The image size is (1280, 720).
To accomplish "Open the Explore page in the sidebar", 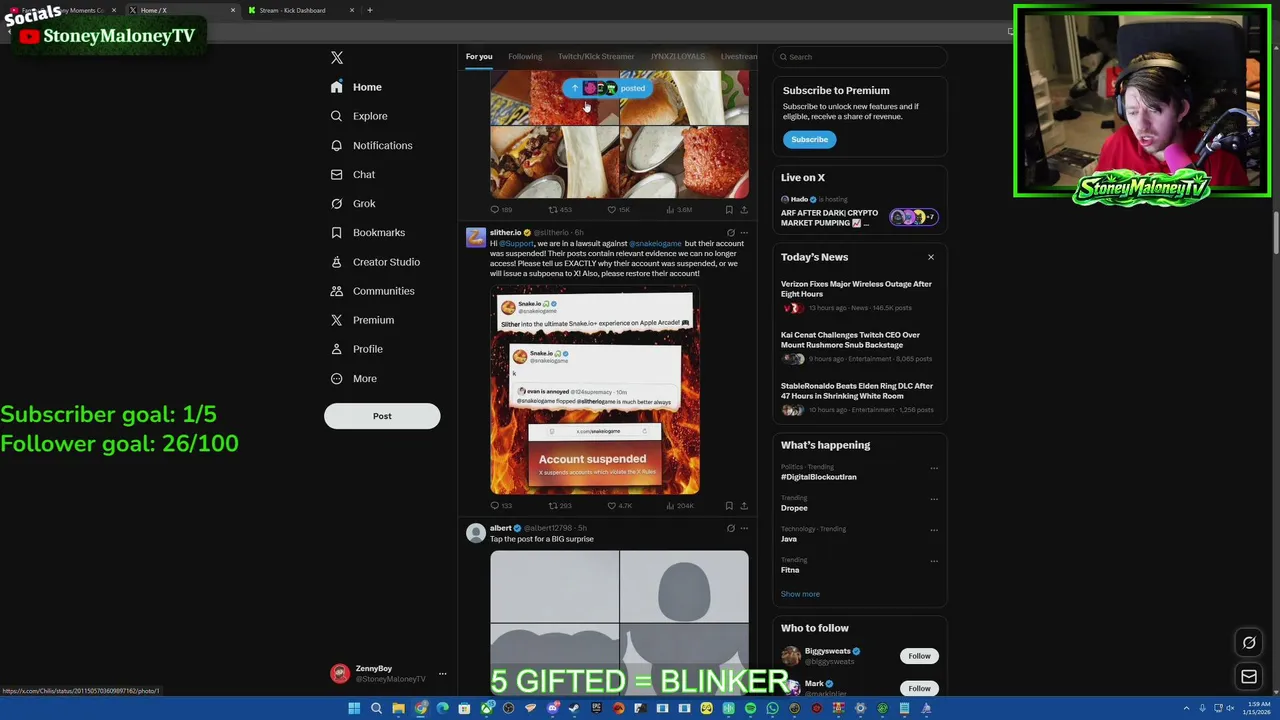I will 359,116.
